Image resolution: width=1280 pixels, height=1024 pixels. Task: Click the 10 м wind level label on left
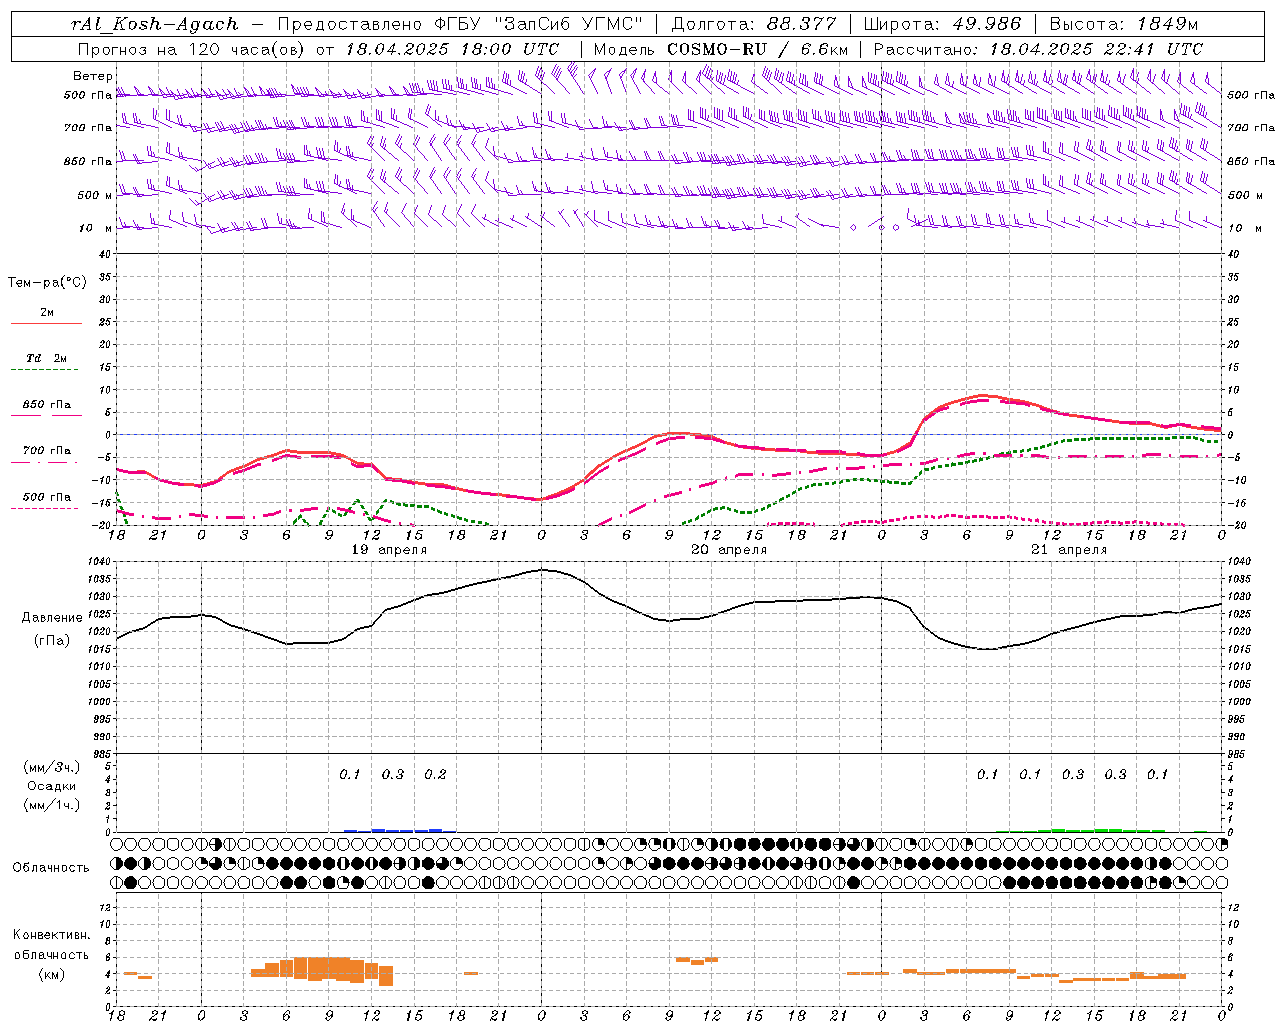[x=95, y=228]
